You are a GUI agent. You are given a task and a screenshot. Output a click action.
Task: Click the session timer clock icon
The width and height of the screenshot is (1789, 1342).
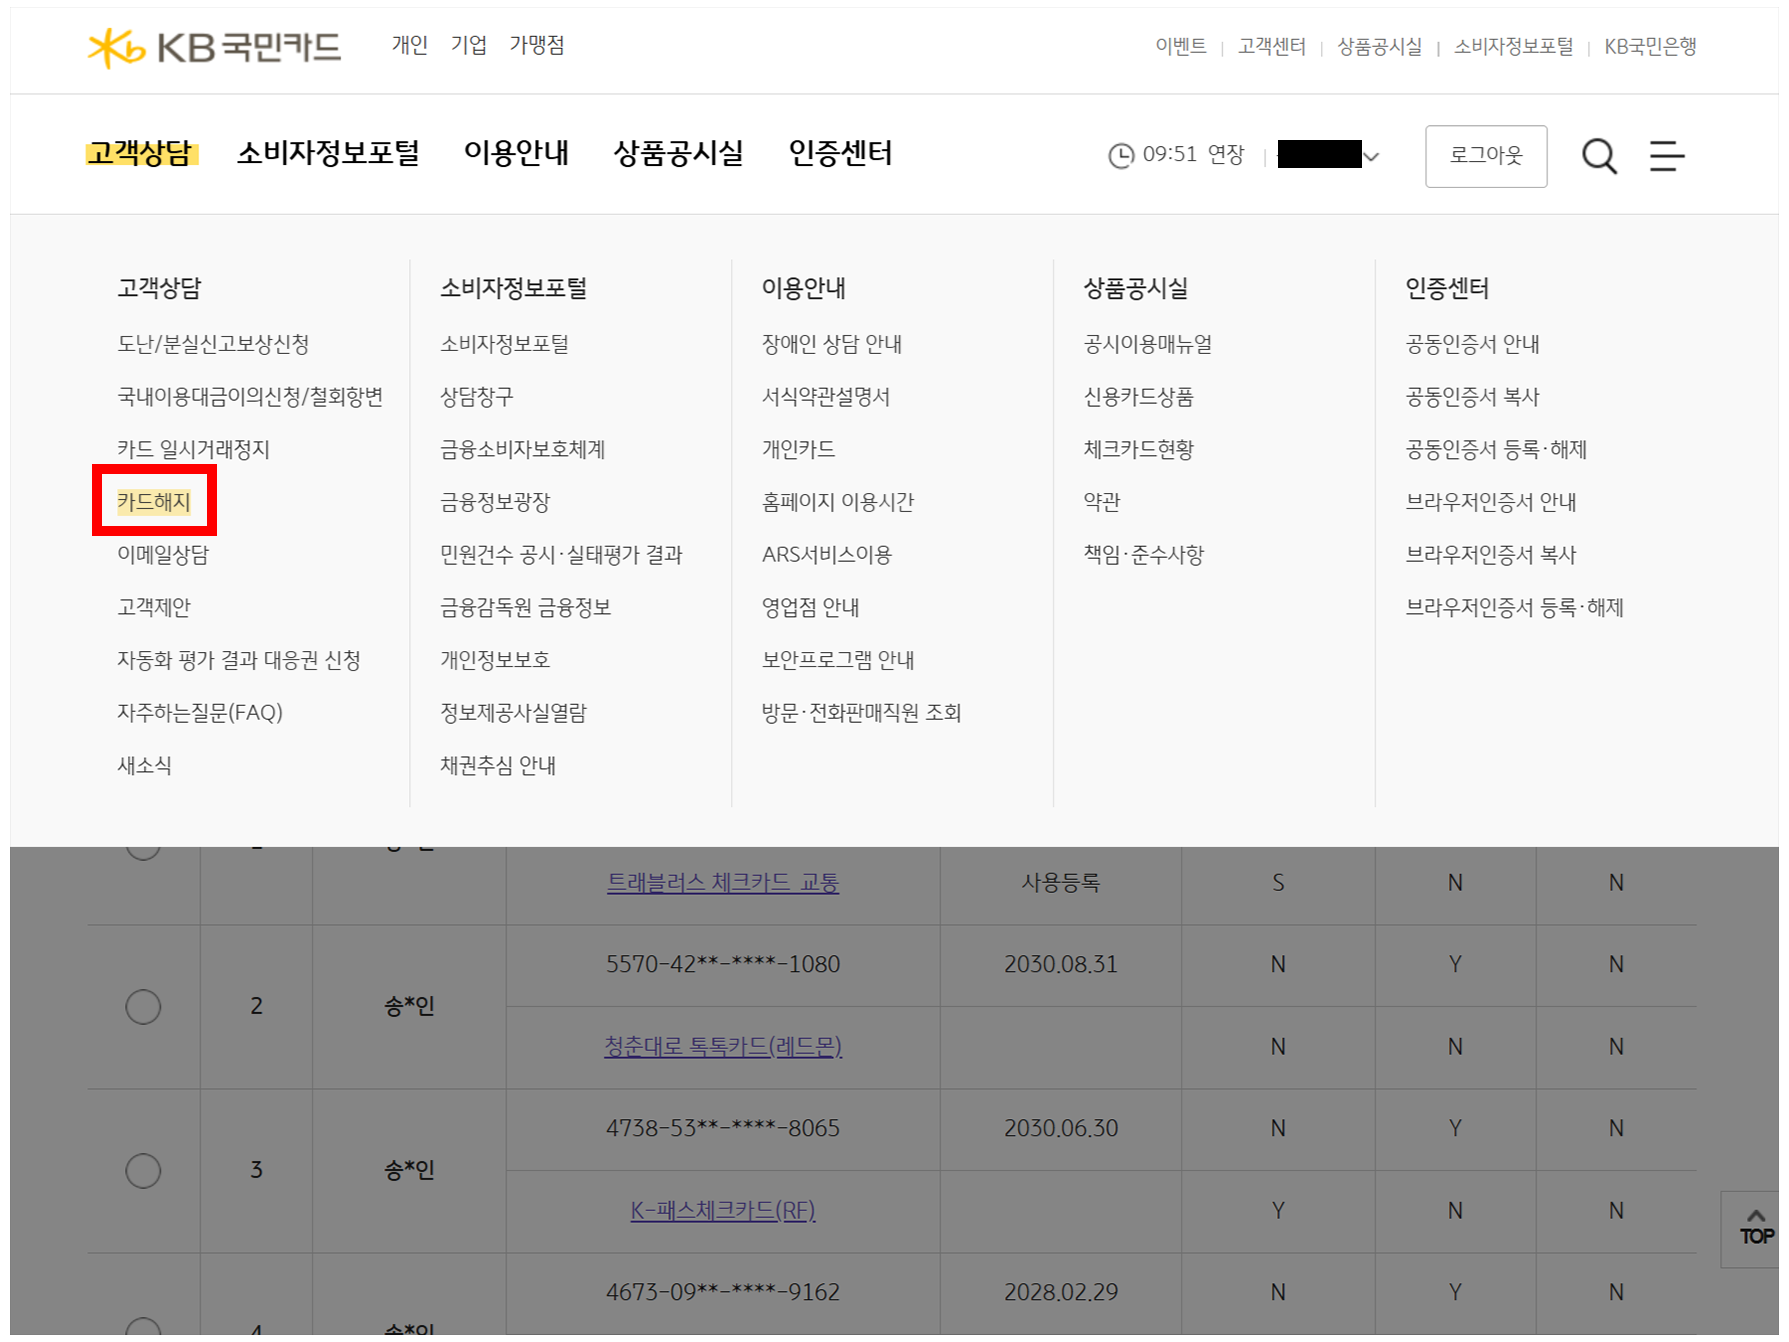(x=1121, y=156)
